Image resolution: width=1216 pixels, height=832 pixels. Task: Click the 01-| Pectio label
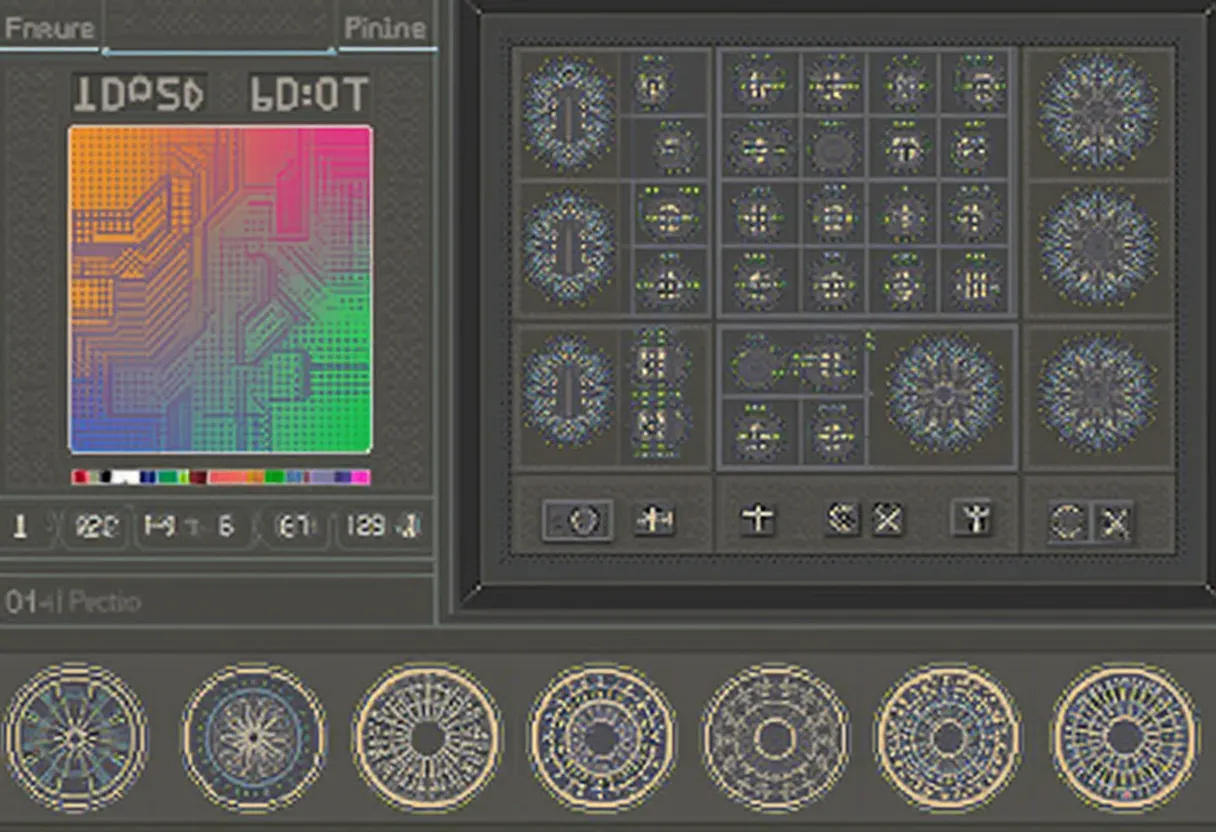coord(74,602)
